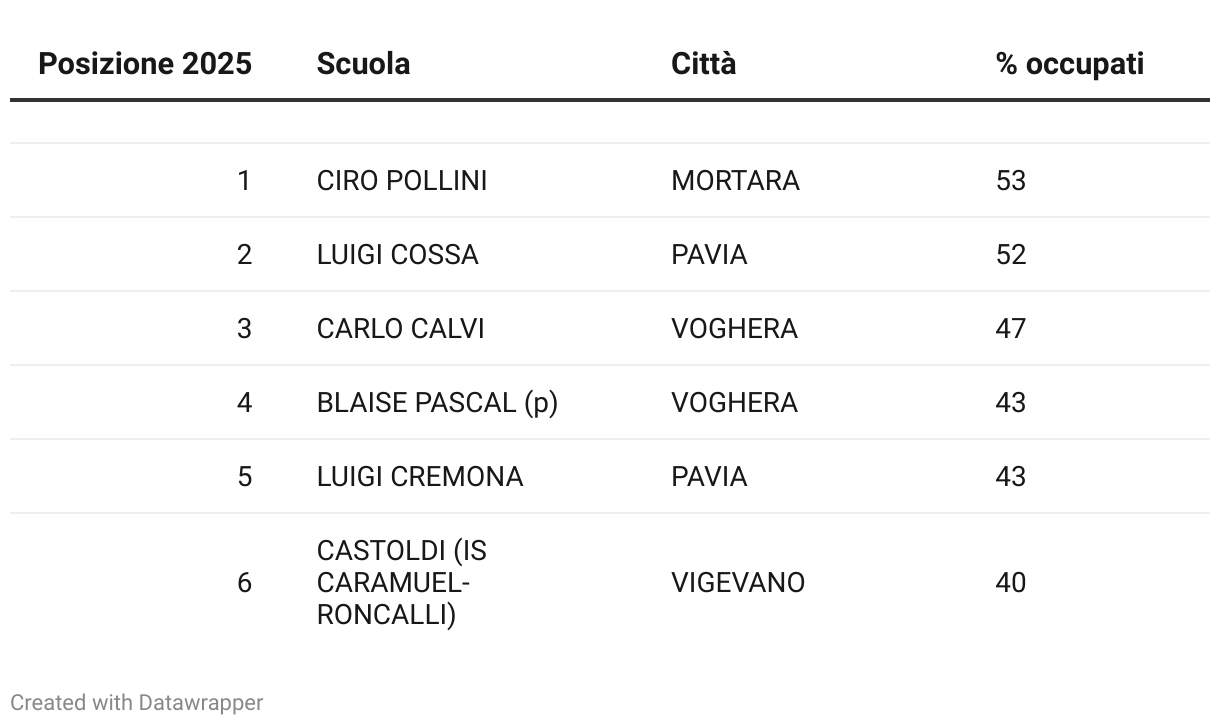Viewport: 1220px width, 726px height.
Task: Click the Posizione 2025 column header
Action: pyautogui.click(x=145, y=64)
